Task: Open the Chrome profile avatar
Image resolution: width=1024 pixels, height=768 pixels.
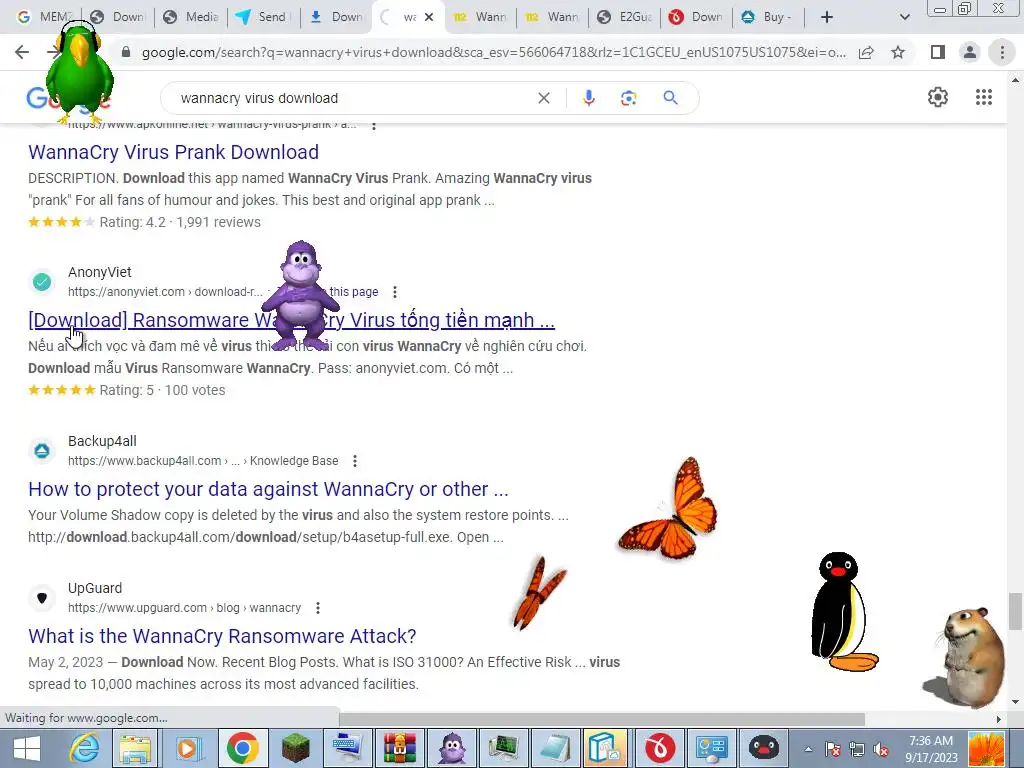Action: (x=970, y=52)
